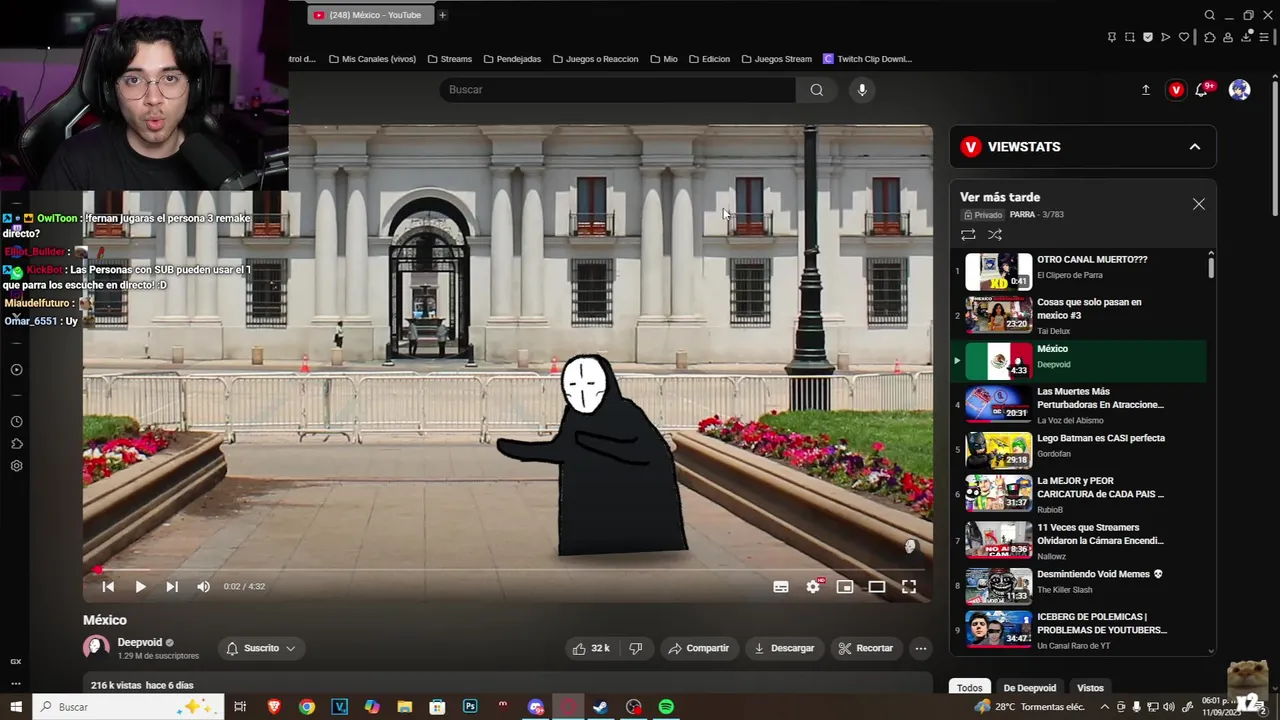The height and width of the screenshot is (720, 1280).
Task: Close the Ver más tarde playlist
Action: [1199, 204]
